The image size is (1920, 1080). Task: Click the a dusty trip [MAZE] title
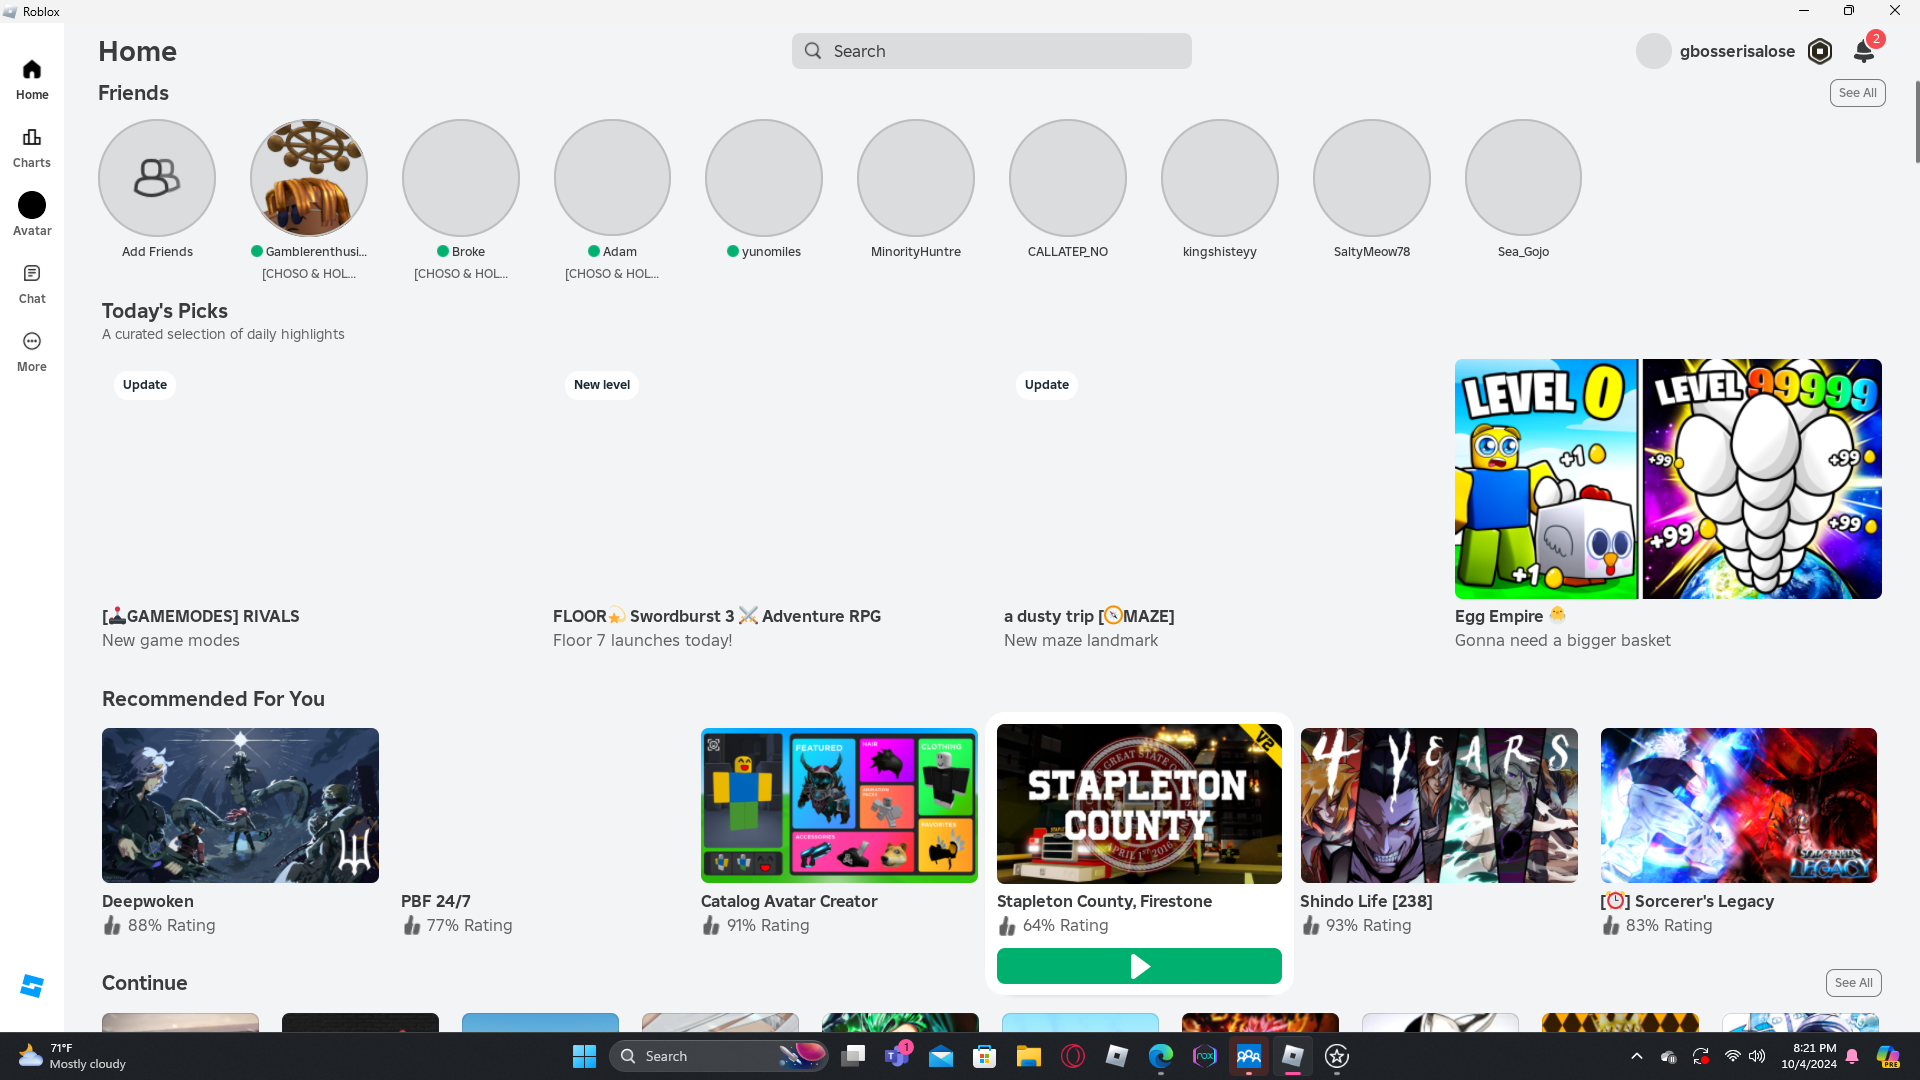[x=1089, y=616]
